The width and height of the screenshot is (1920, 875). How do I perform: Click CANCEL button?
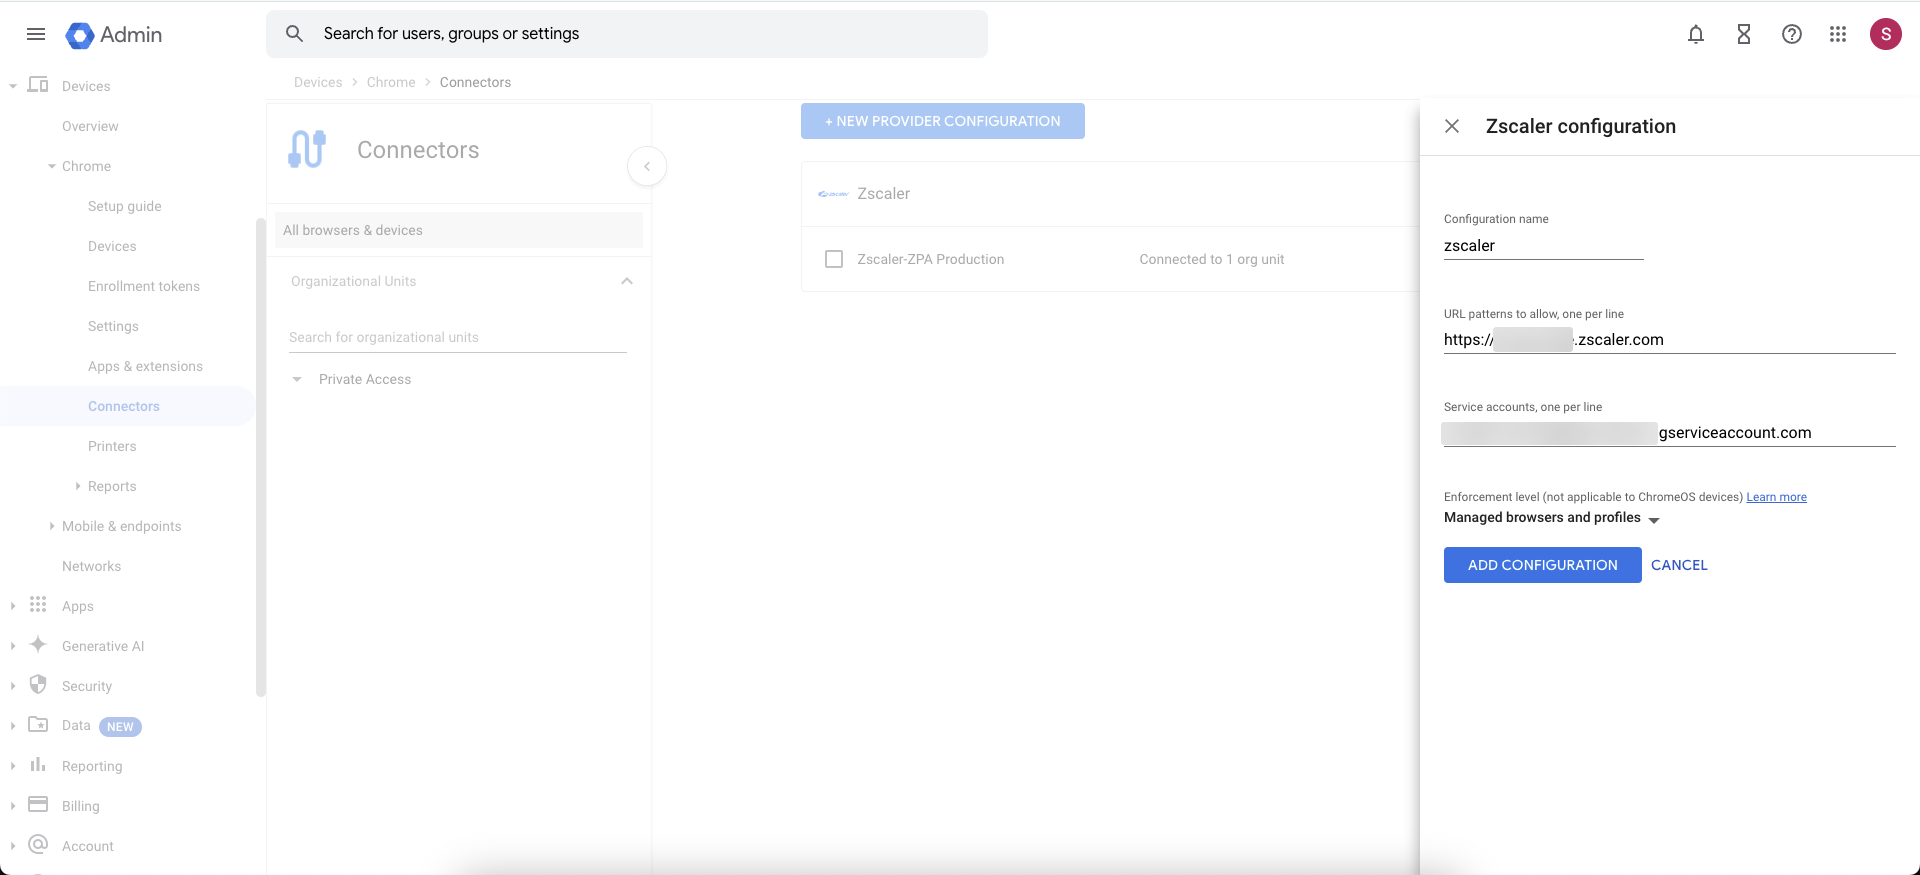point(1679,565)
